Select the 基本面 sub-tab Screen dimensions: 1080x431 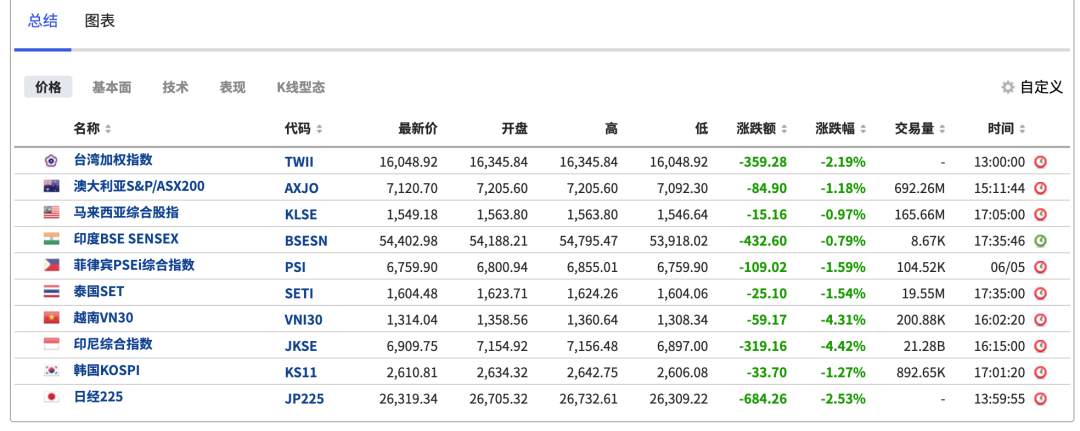point(112,87)
